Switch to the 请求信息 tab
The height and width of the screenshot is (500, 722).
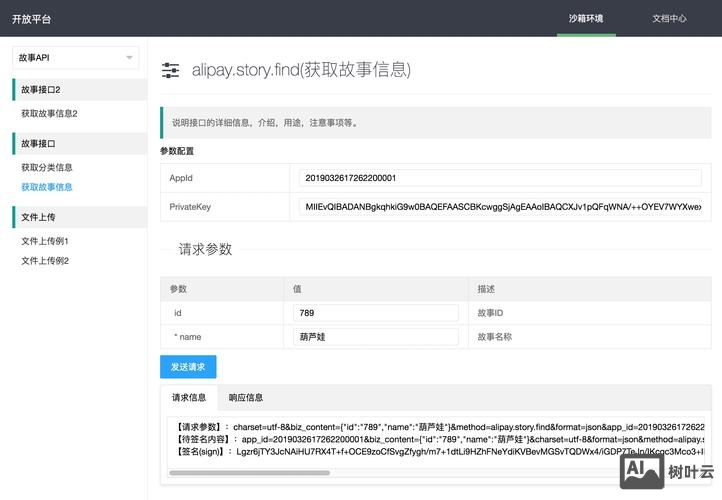(x=189, y=397)
